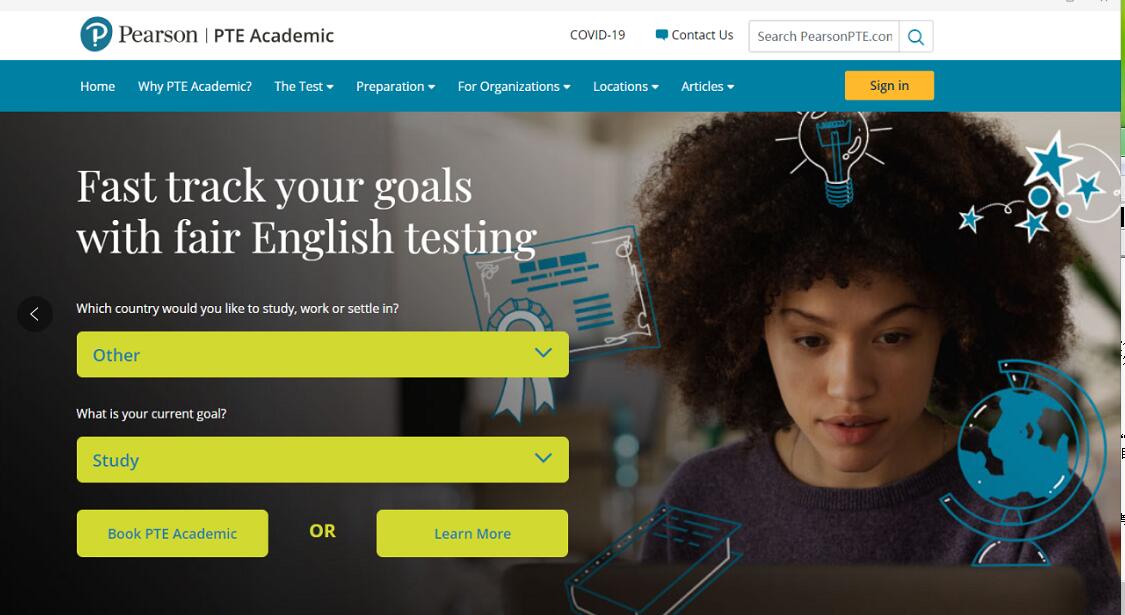
Task: Open the Articles menu
Action: click(x=707, y=86)
